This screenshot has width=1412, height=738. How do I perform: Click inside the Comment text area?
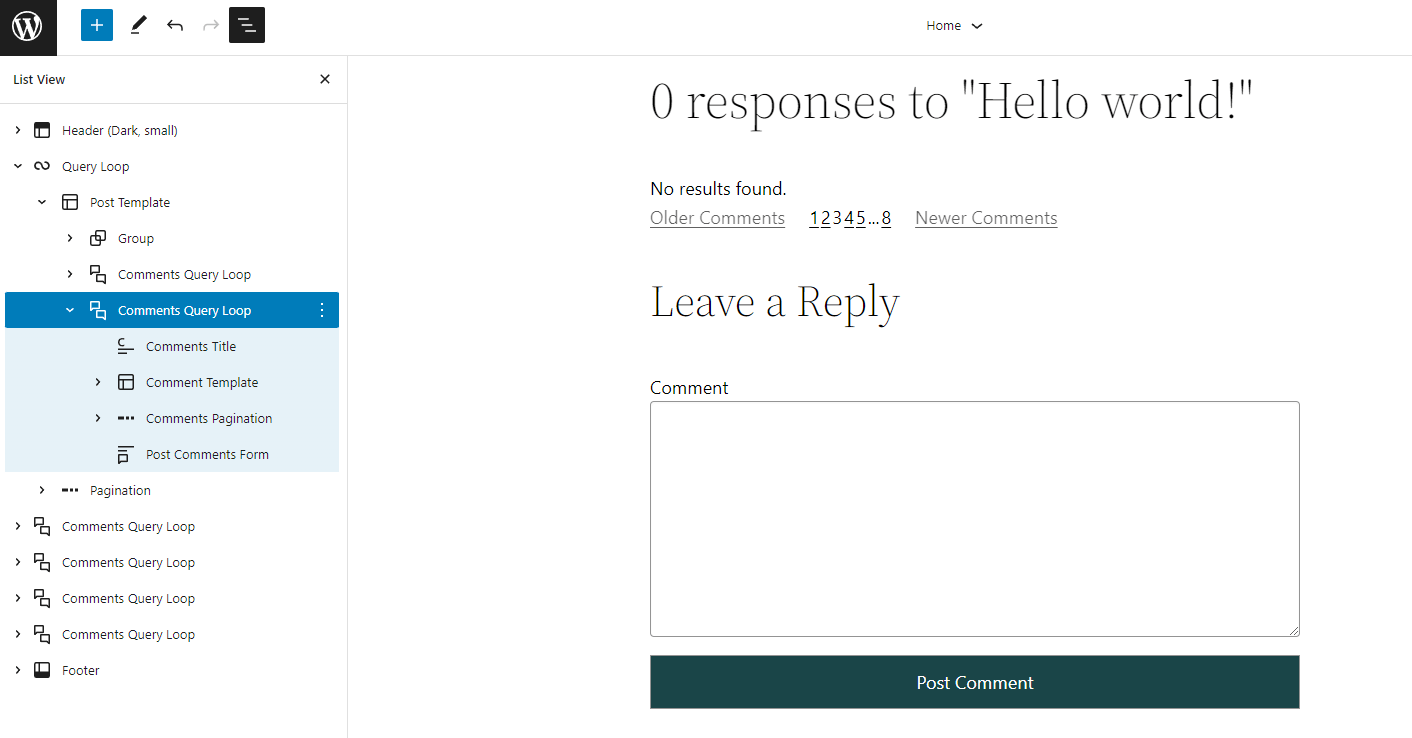coord(975,519)
